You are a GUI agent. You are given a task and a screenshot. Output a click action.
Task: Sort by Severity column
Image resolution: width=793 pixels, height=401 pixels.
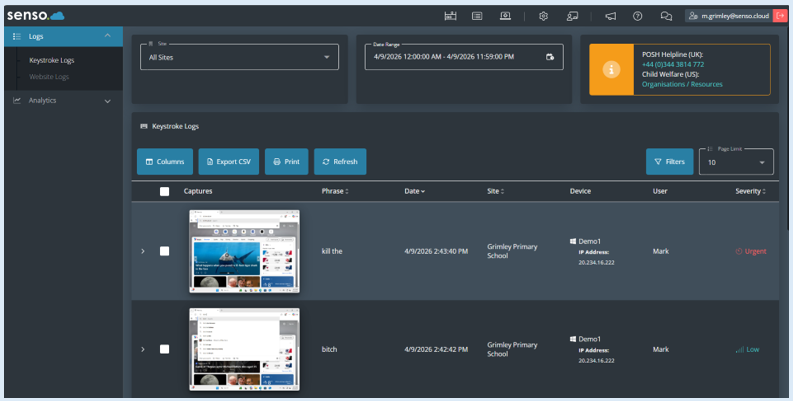tap(750, 191)
